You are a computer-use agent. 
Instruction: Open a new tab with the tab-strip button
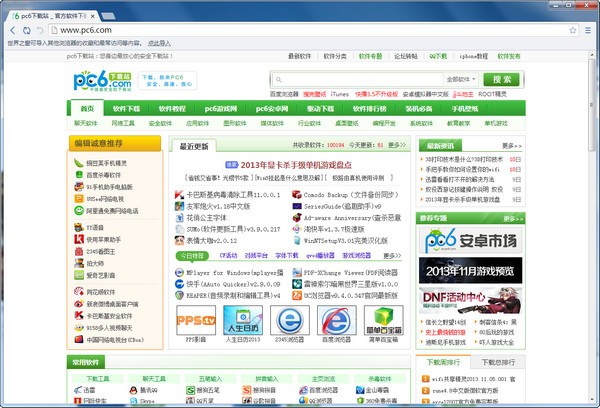point(108,16)
